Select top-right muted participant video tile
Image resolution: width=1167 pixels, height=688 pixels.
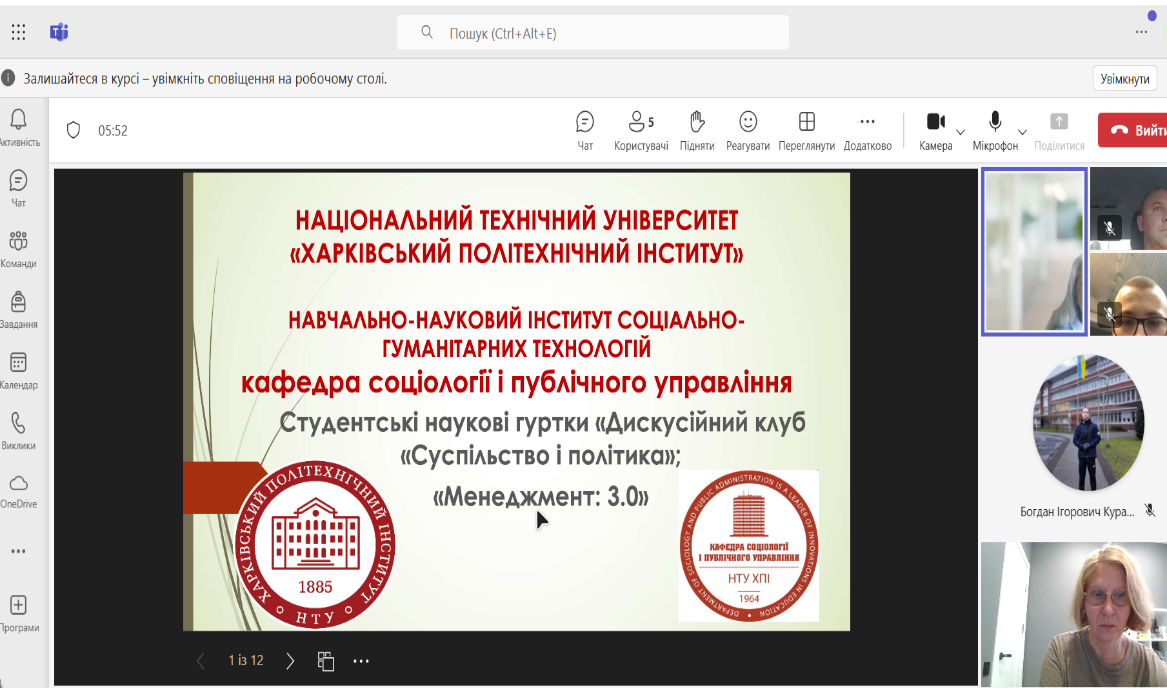[x=1128, y=208]
